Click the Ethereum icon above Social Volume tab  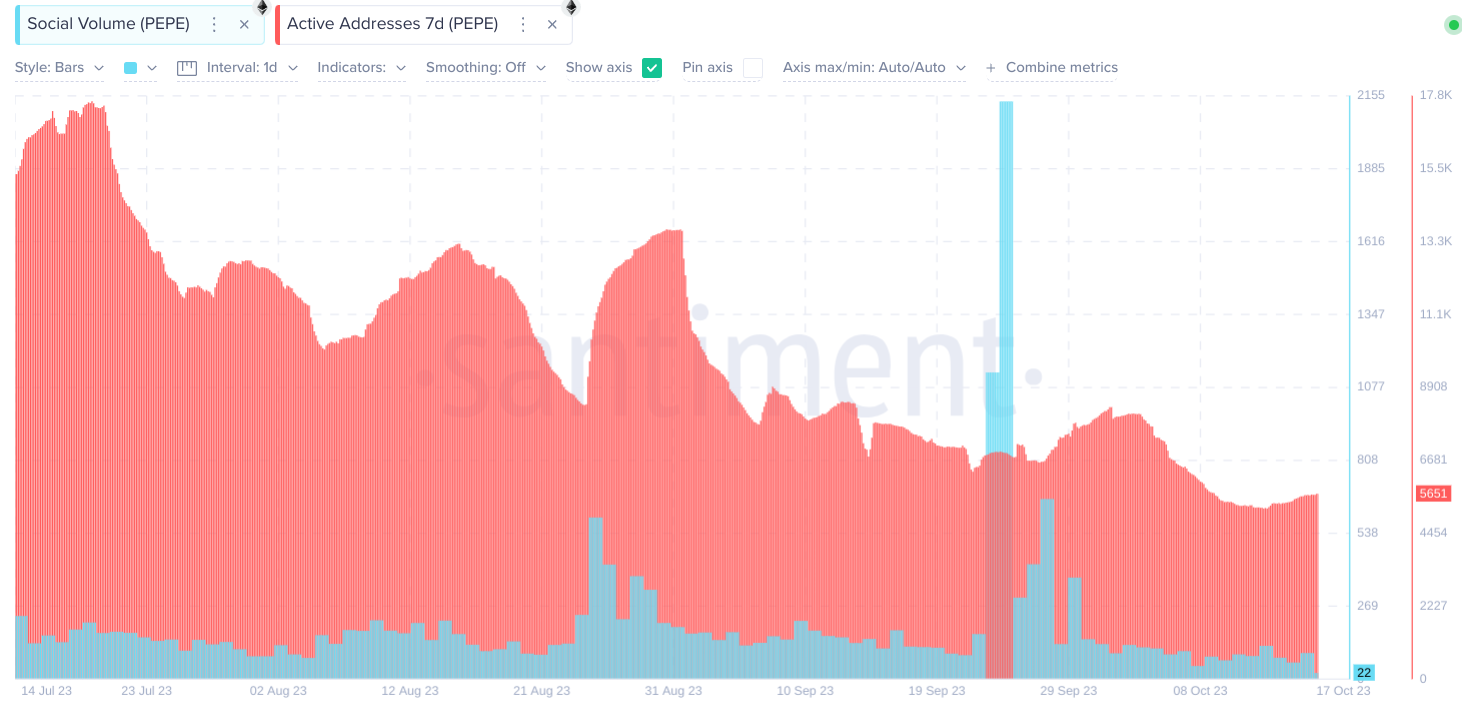pyautogui.click(x=262, y=7)
